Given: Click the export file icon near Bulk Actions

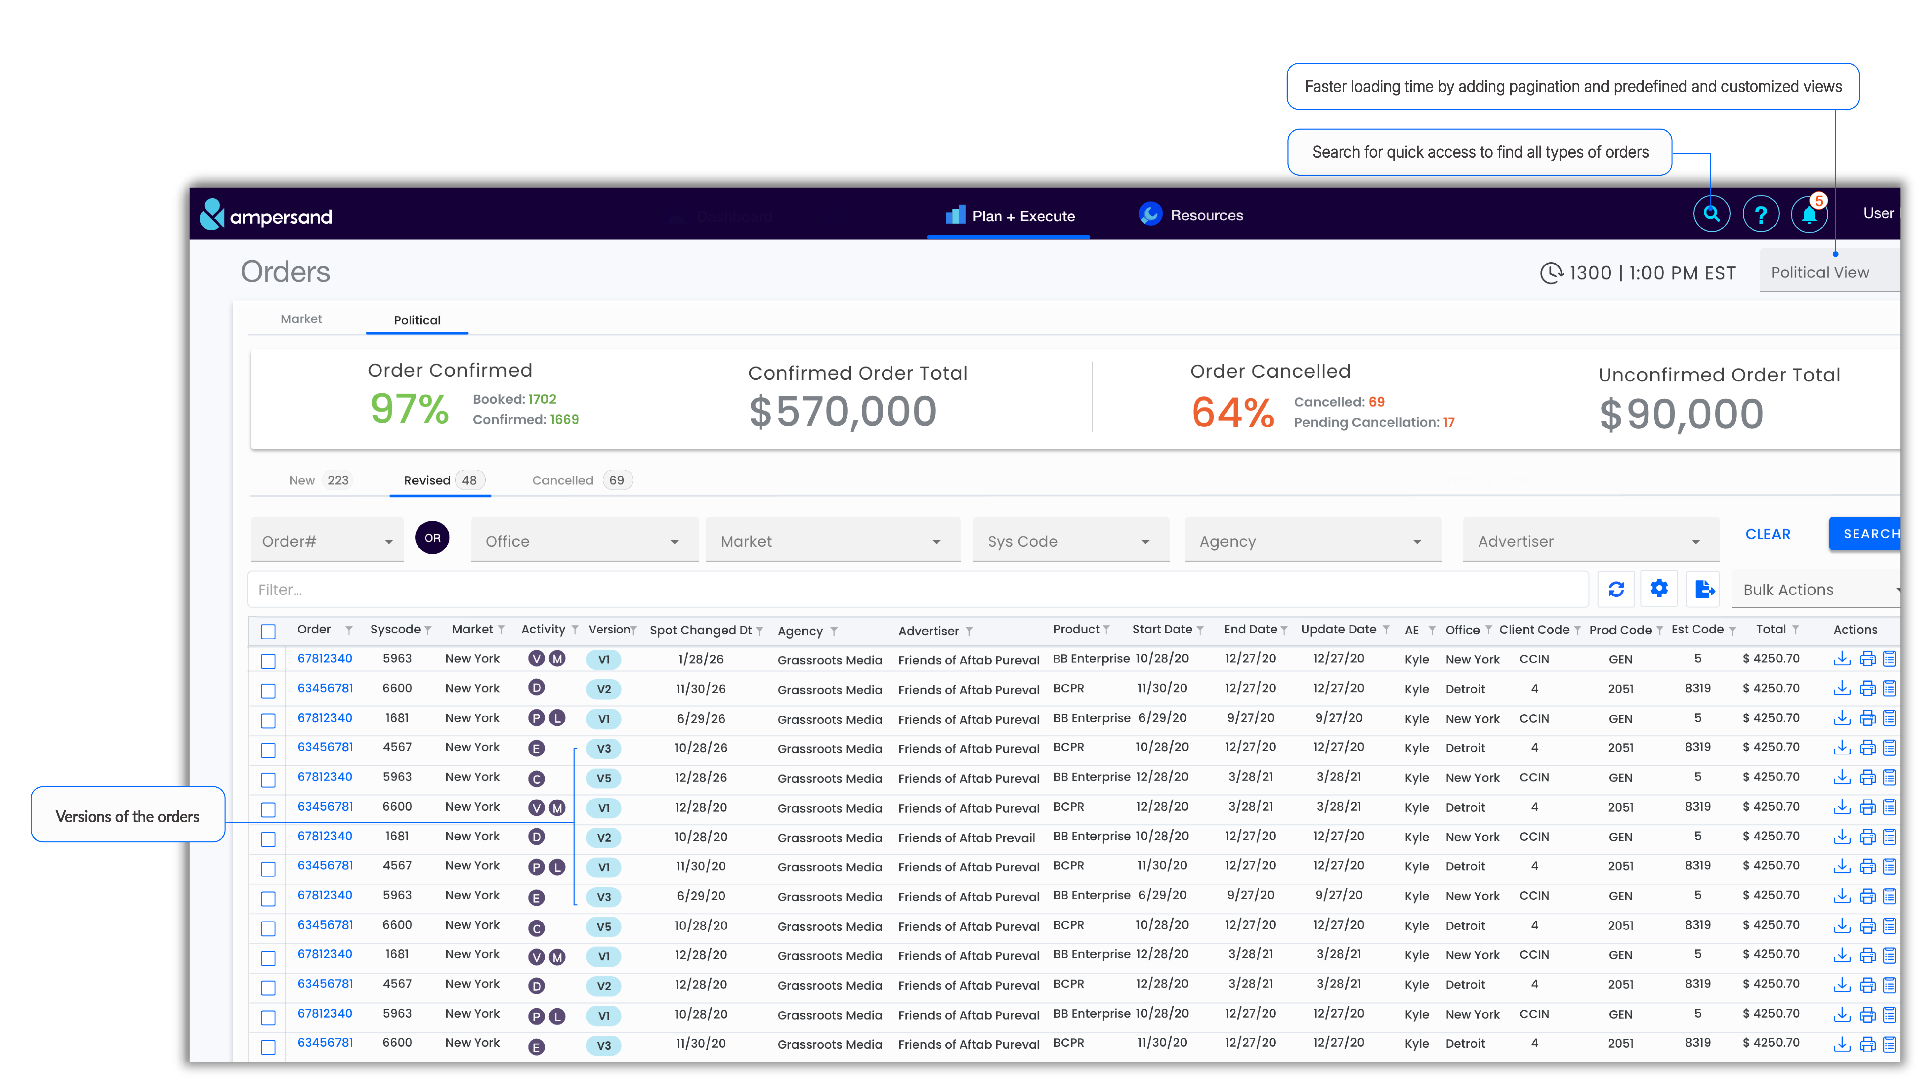Looking at the screenshot, I should [x=1705, y=590].
